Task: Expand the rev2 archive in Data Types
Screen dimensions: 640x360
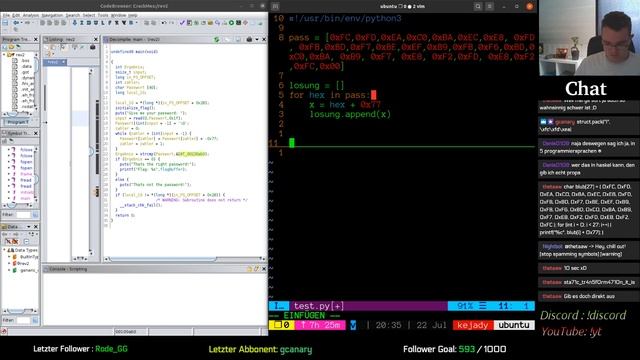Action: coord(9,263)
